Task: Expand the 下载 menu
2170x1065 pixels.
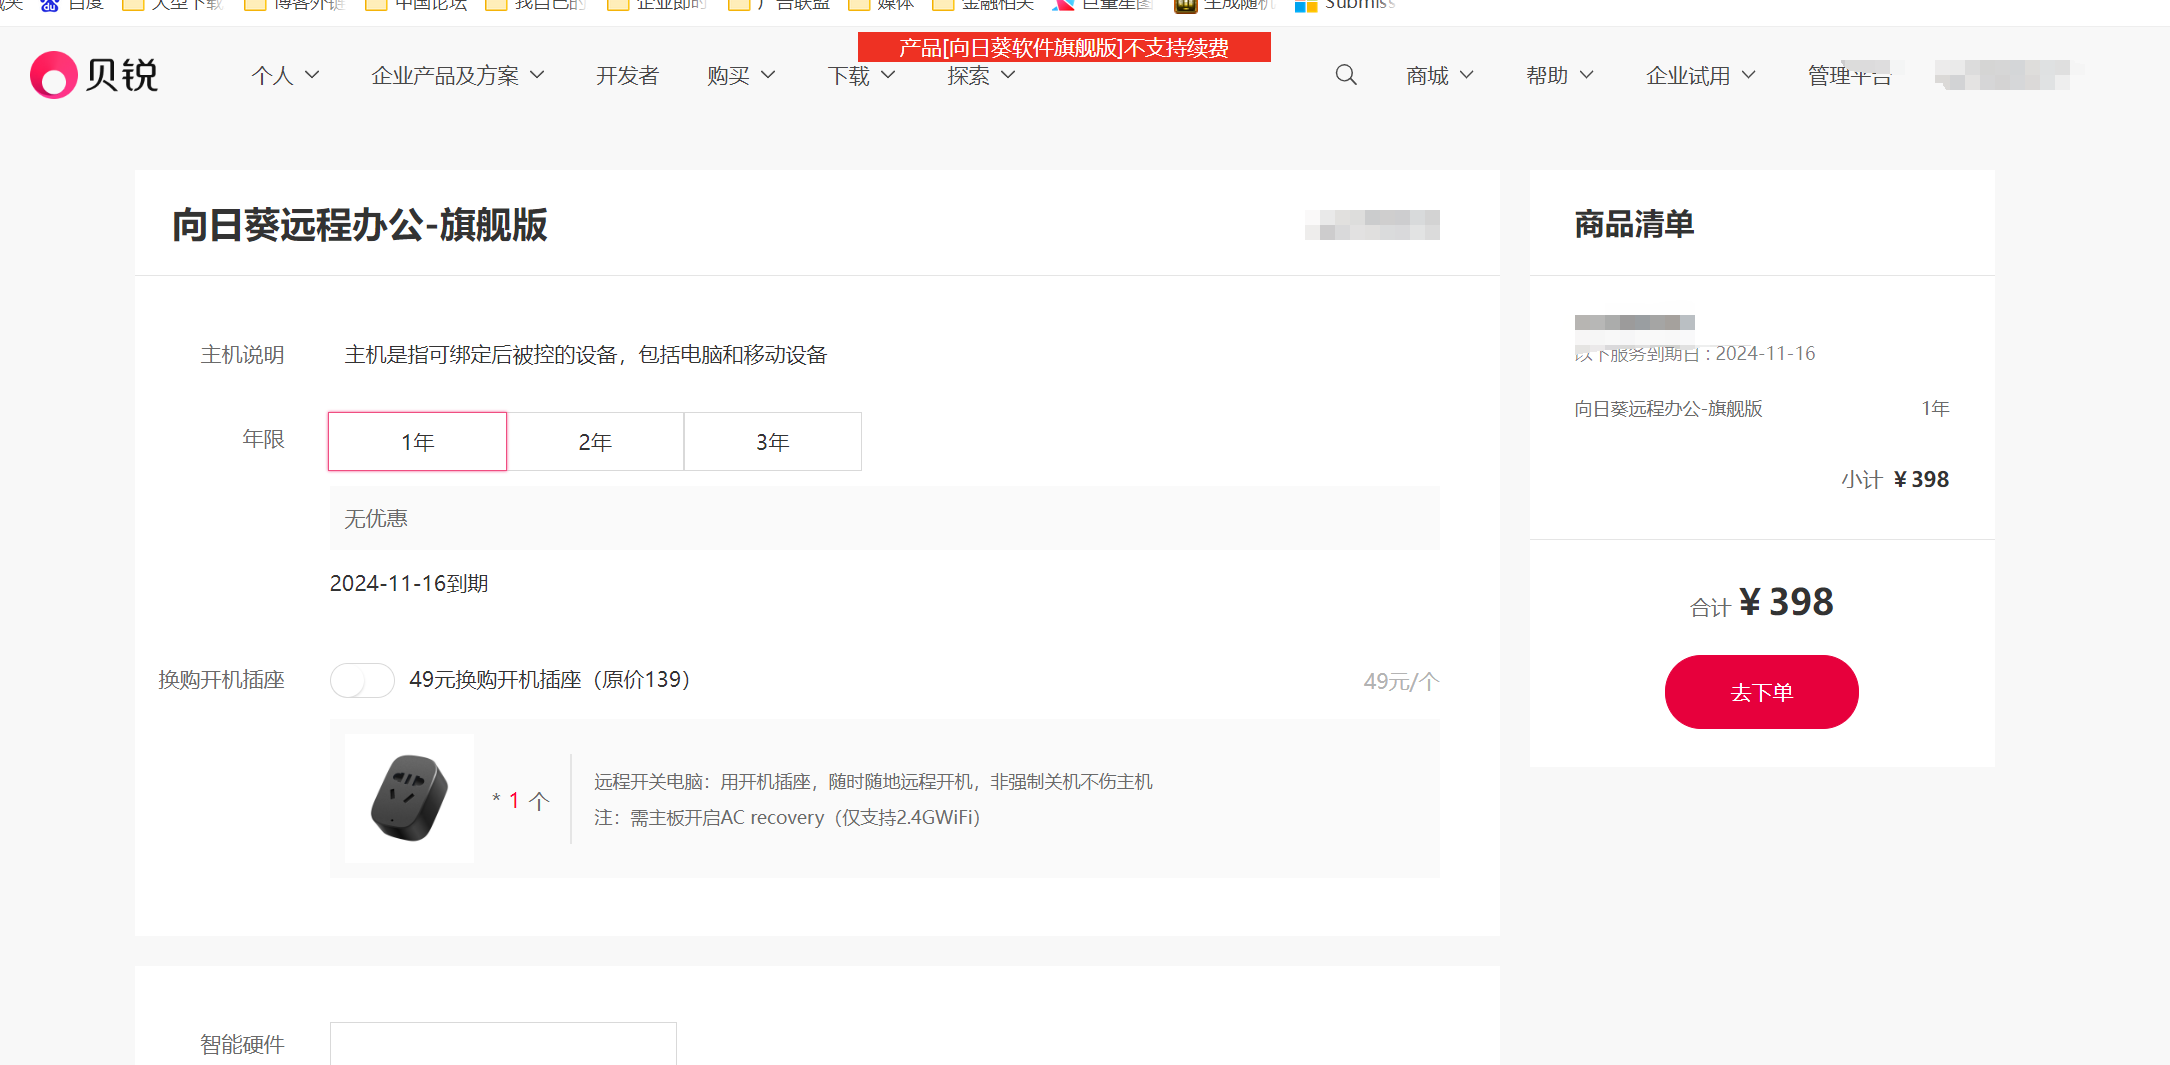Action: (x=861, y=75)
